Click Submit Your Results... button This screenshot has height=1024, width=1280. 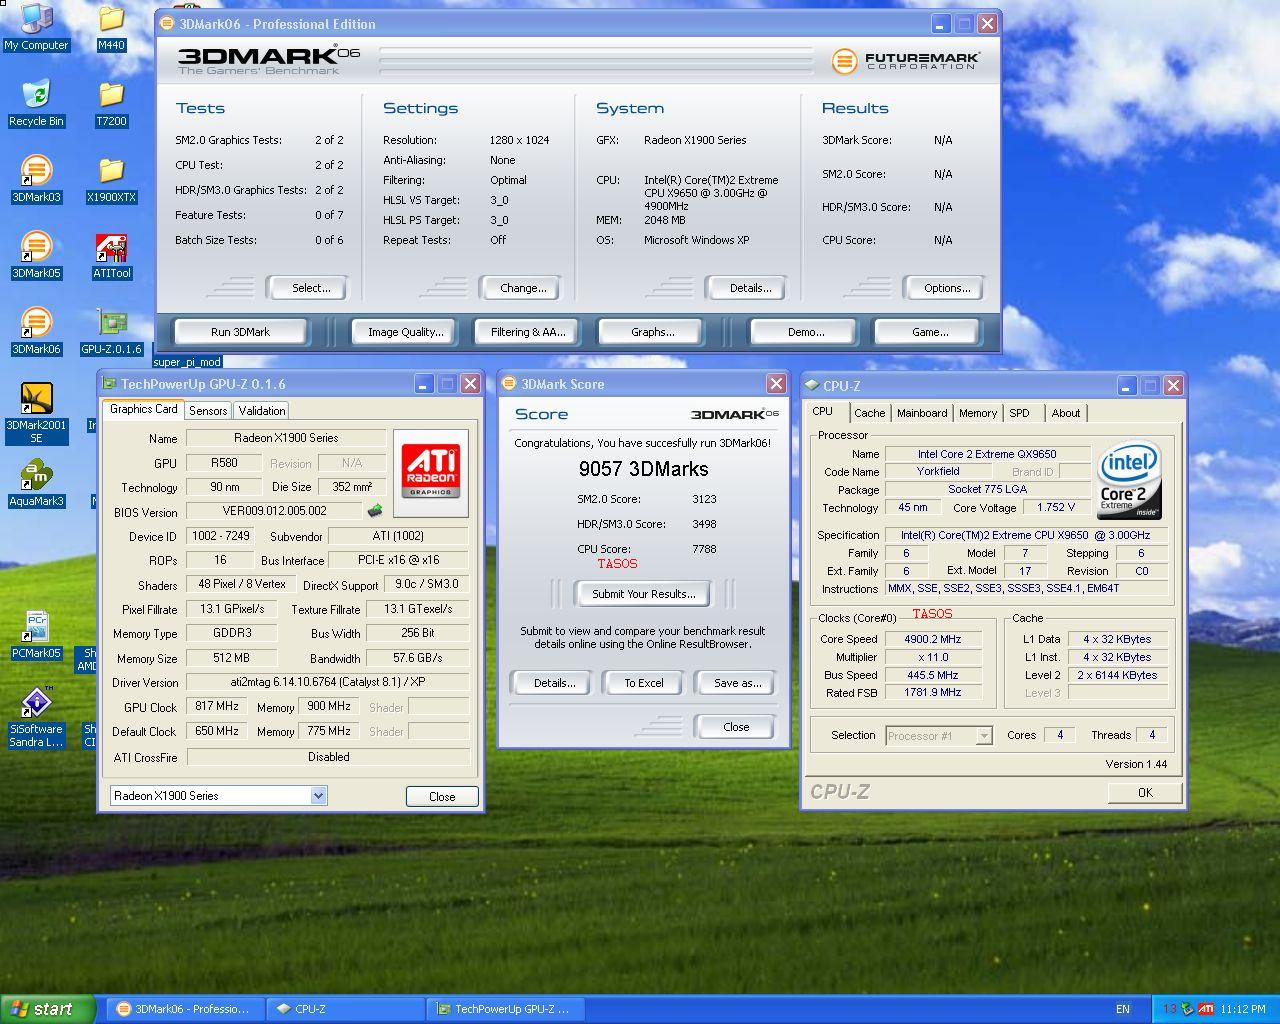(643, 594)
